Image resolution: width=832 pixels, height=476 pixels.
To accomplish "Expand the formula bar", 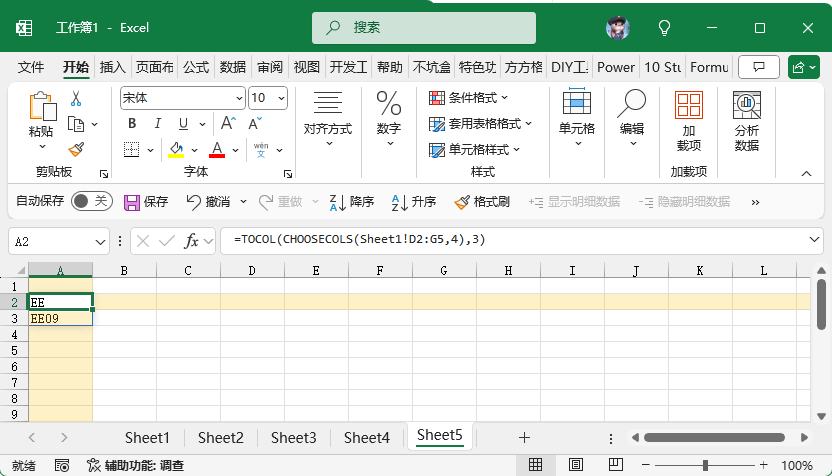I will (x=814, y=240).
